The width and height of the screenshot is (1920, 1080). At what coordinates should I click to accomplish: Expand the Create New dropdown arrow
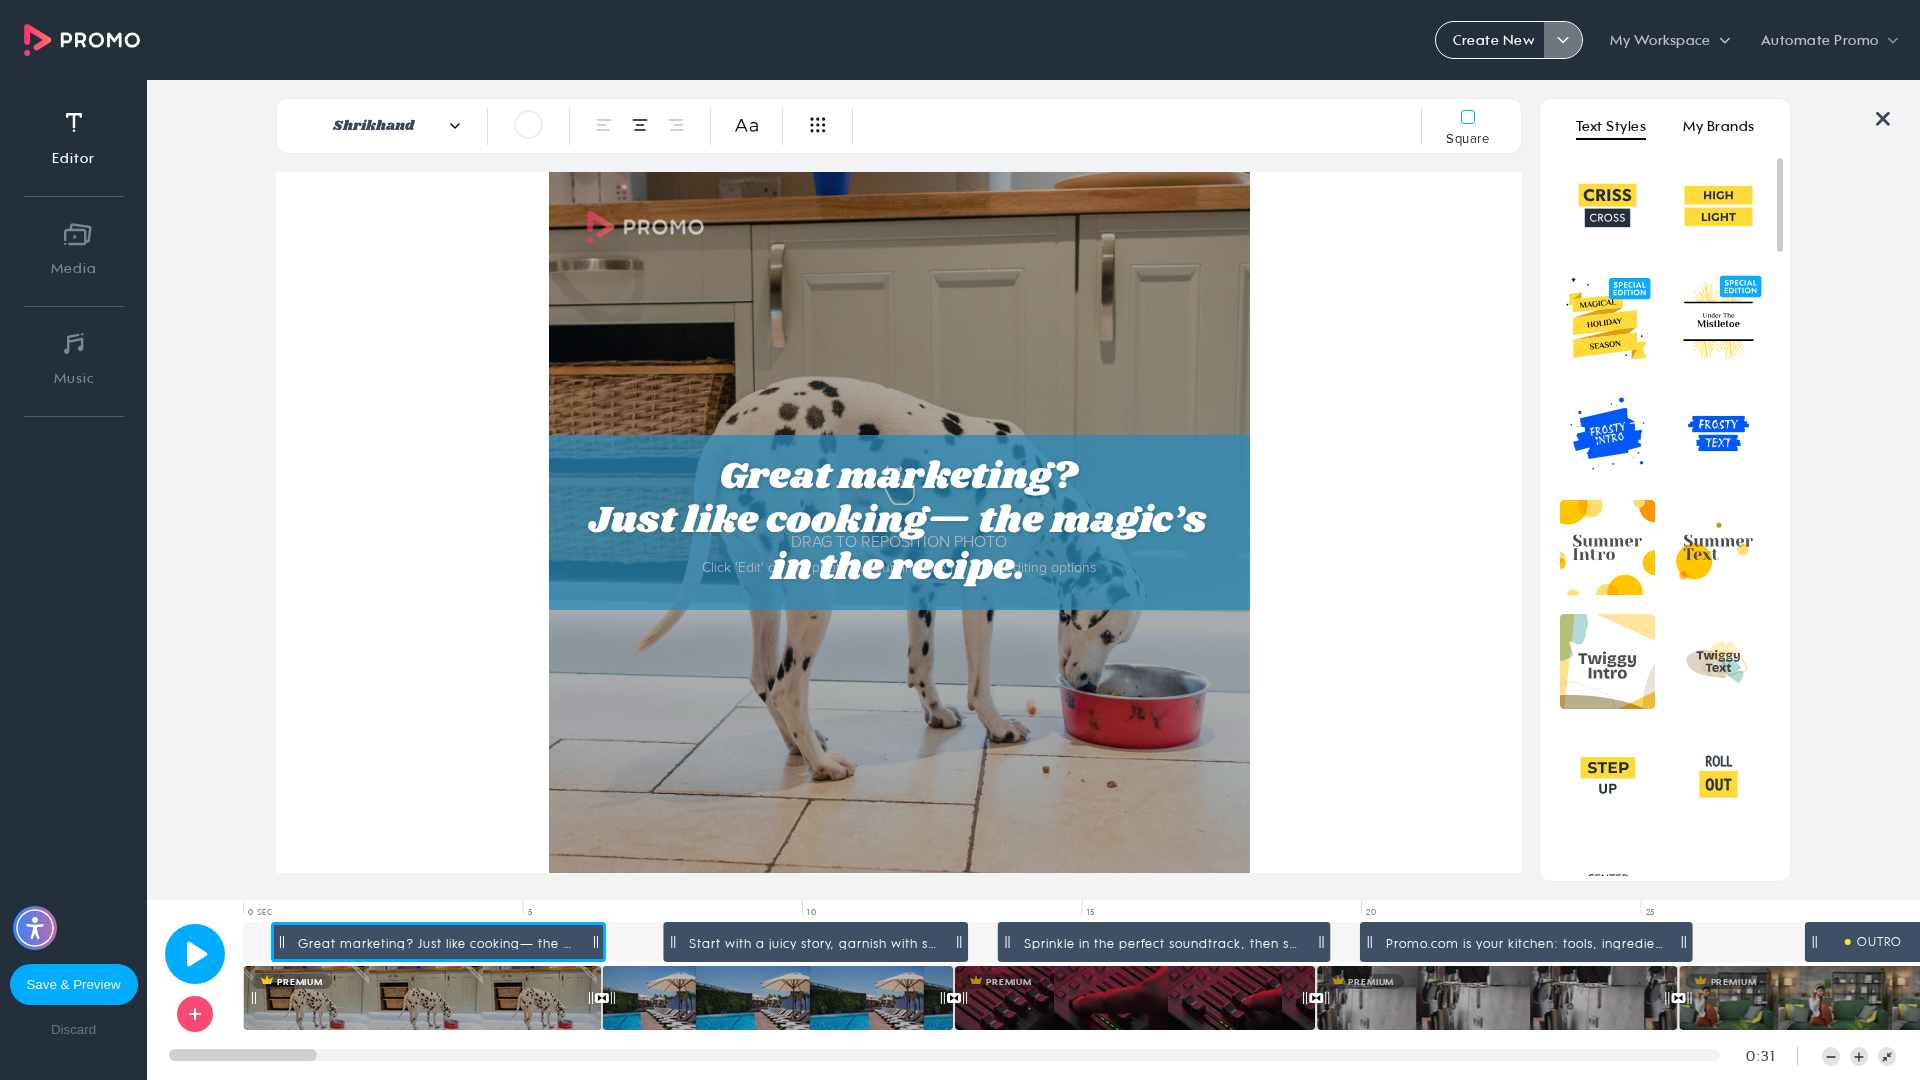point(1563,40)
